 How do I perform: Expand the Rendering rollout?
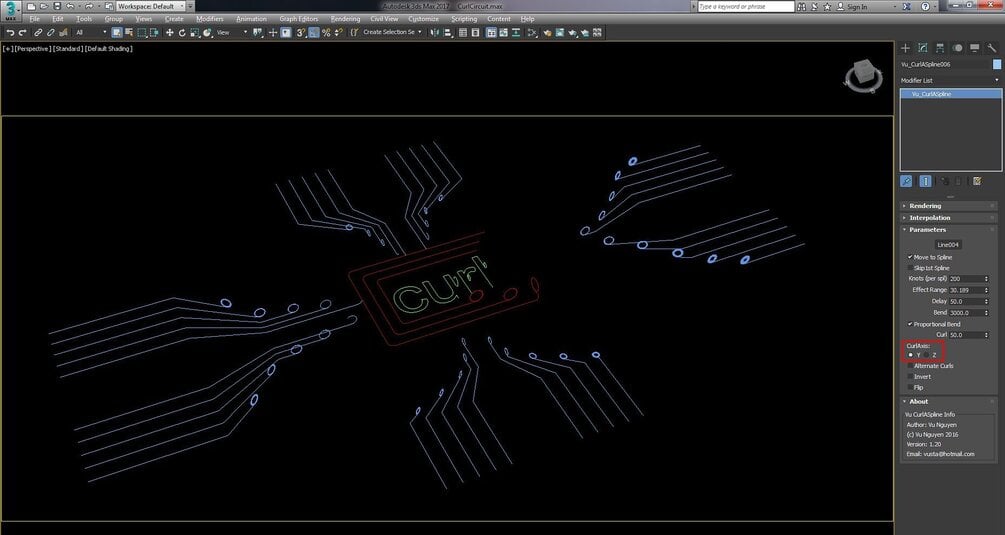949,206
